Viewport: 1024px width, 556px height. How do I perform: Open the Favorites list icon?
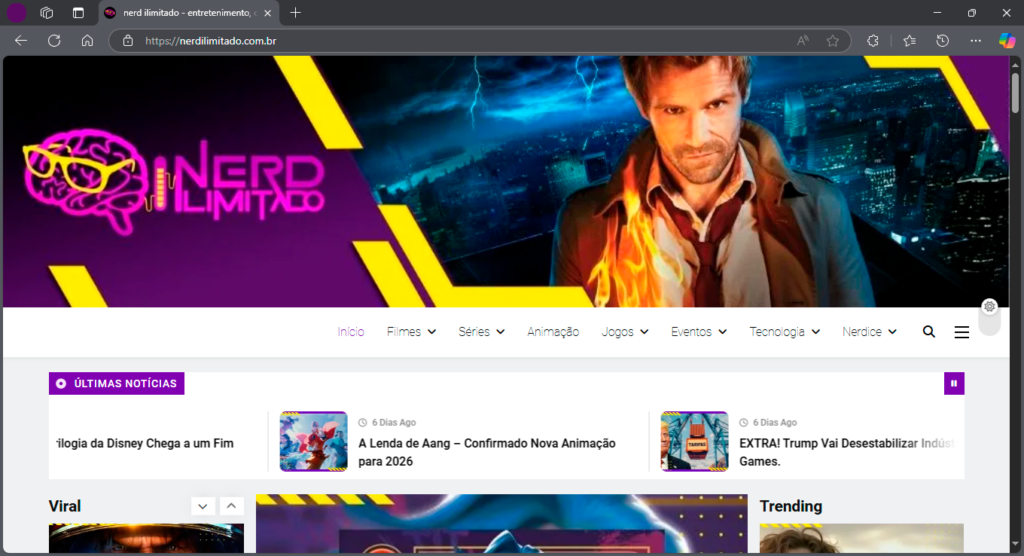(910, 41)
